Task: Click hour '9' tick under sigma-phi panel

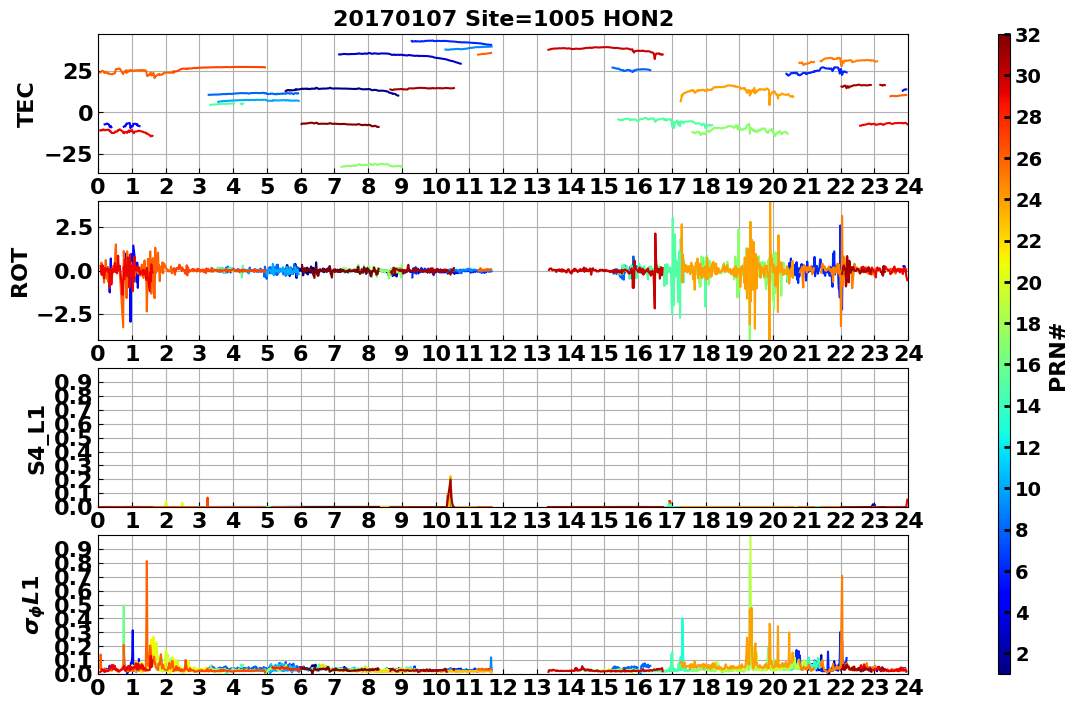Action: pos(402,687)
